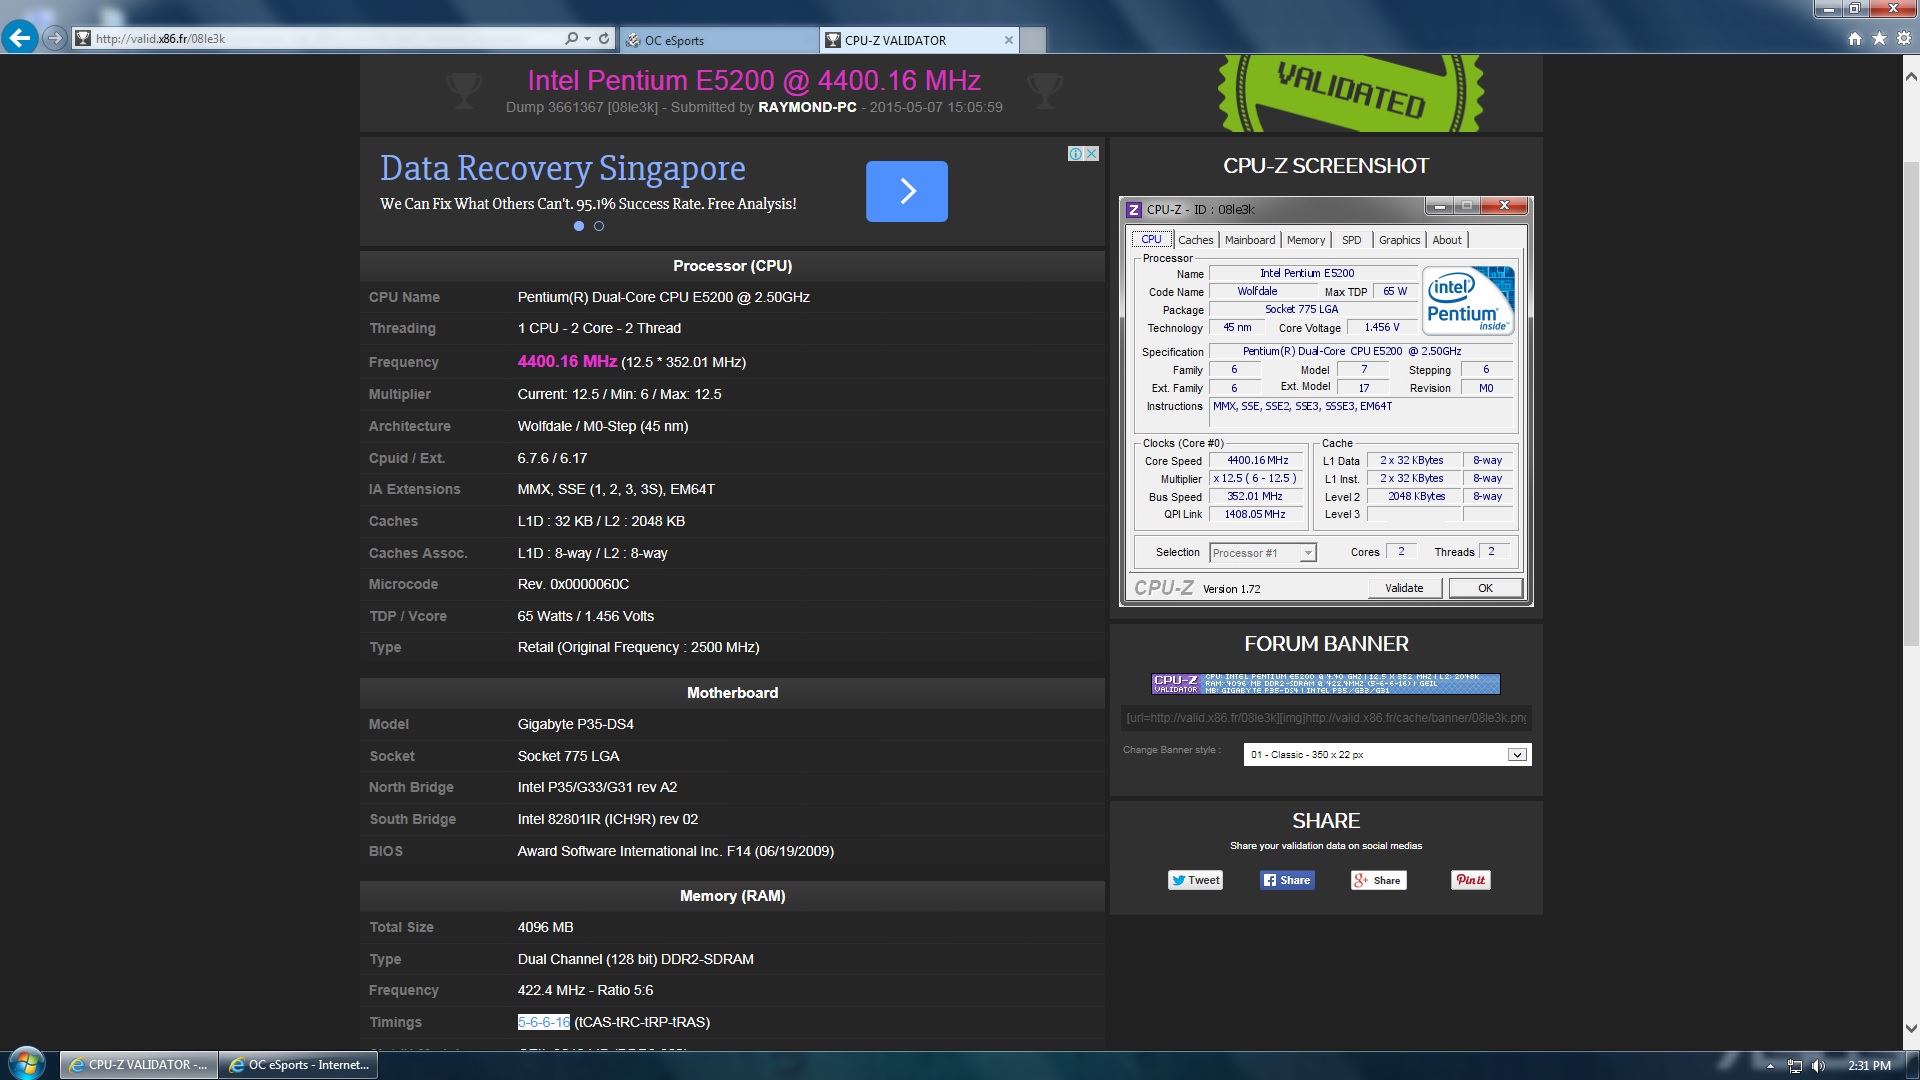Pin validation with Pinterest Pin it button
Viewport: 1920px width, 1080px height.
[x=1470, y=880]
